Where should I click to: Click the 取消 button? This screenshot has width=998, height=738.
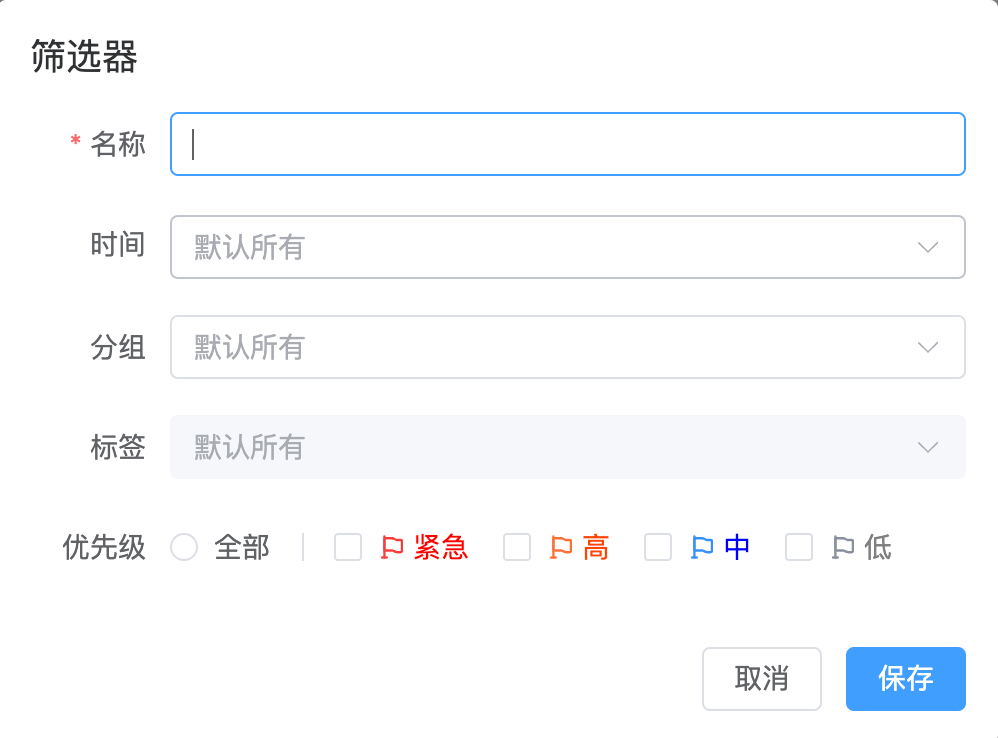762,679
